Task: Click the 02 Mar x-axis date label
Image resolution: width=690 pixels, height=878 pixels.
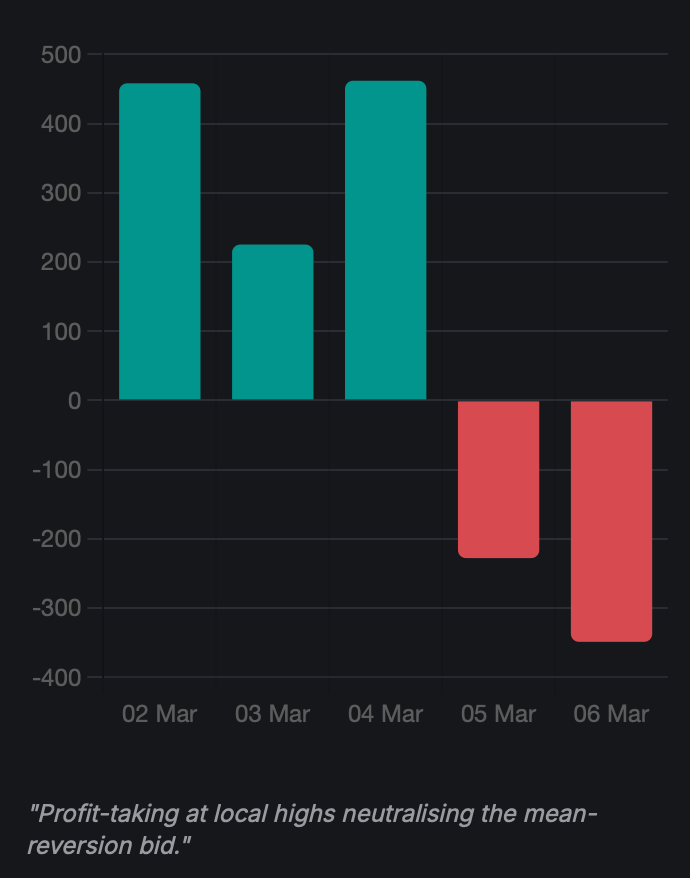Action: click(x=160, y=714)
